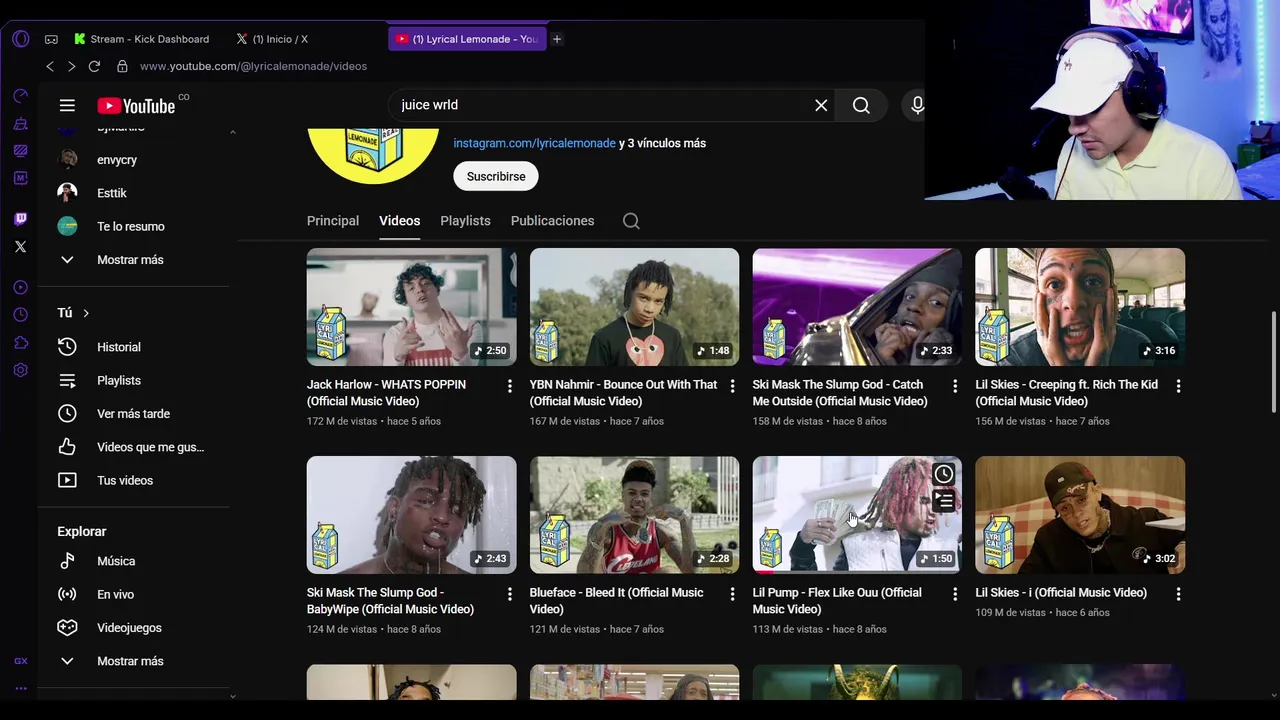Add Lil Pump video to Watch Later
This screenshot has height=720, width=1280.
point(943,474)
